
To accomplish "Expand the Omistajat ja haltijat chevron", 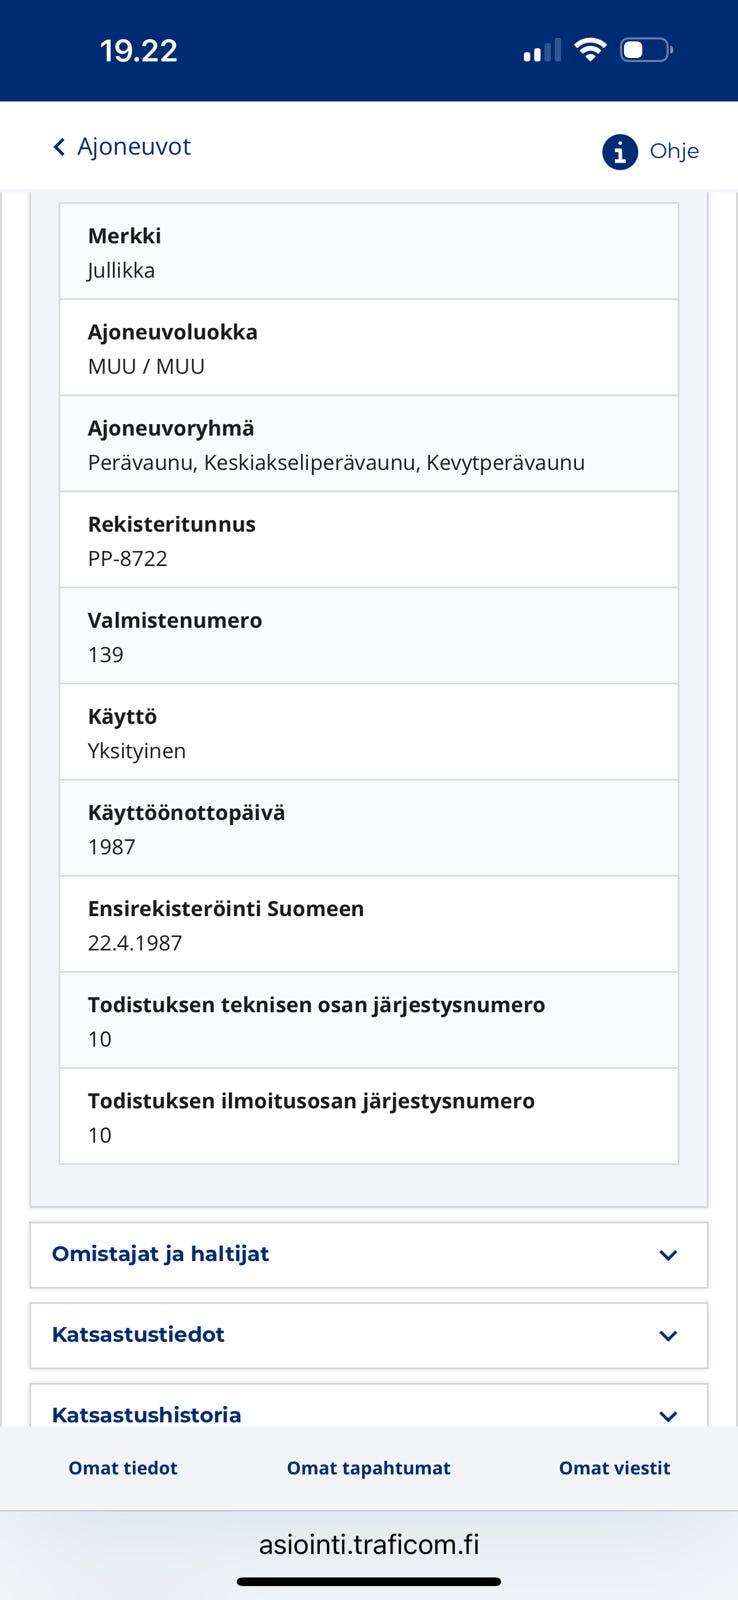I will coord(668,1255).
